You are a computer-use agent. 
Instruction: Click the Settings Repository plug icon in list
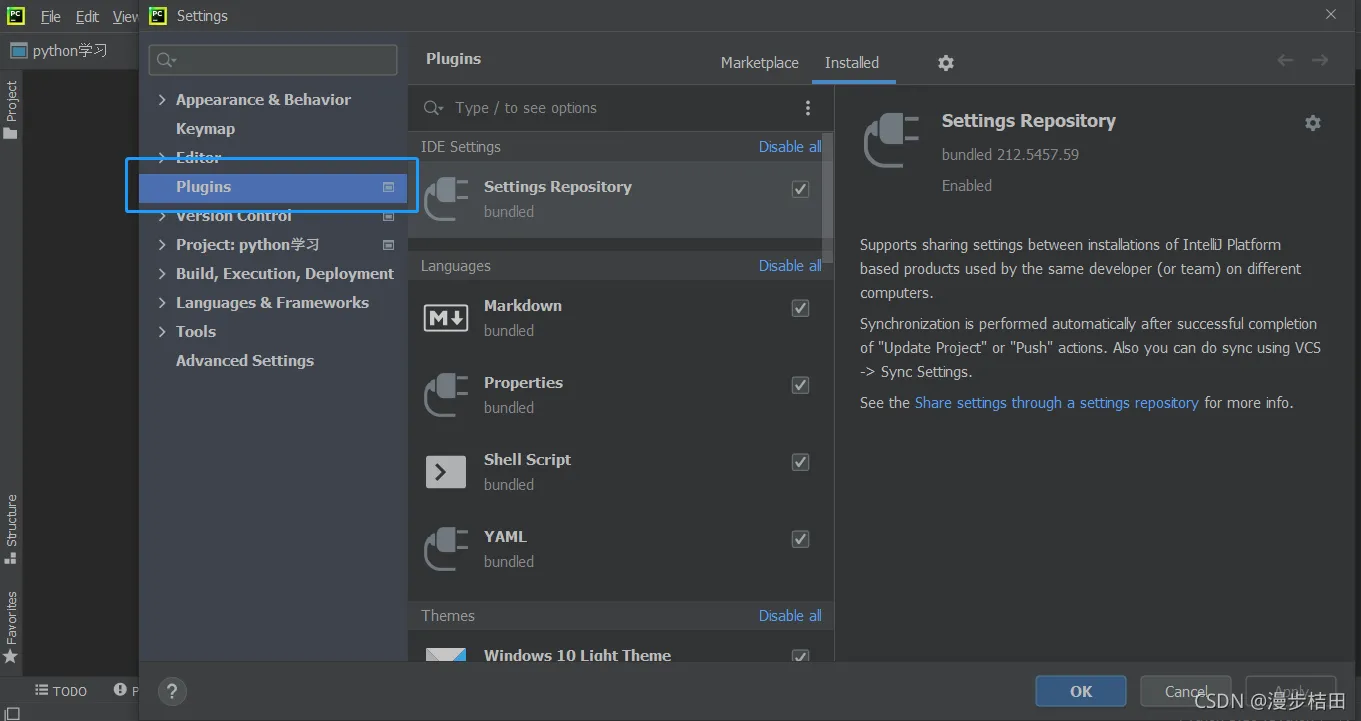tap(446, 198)
